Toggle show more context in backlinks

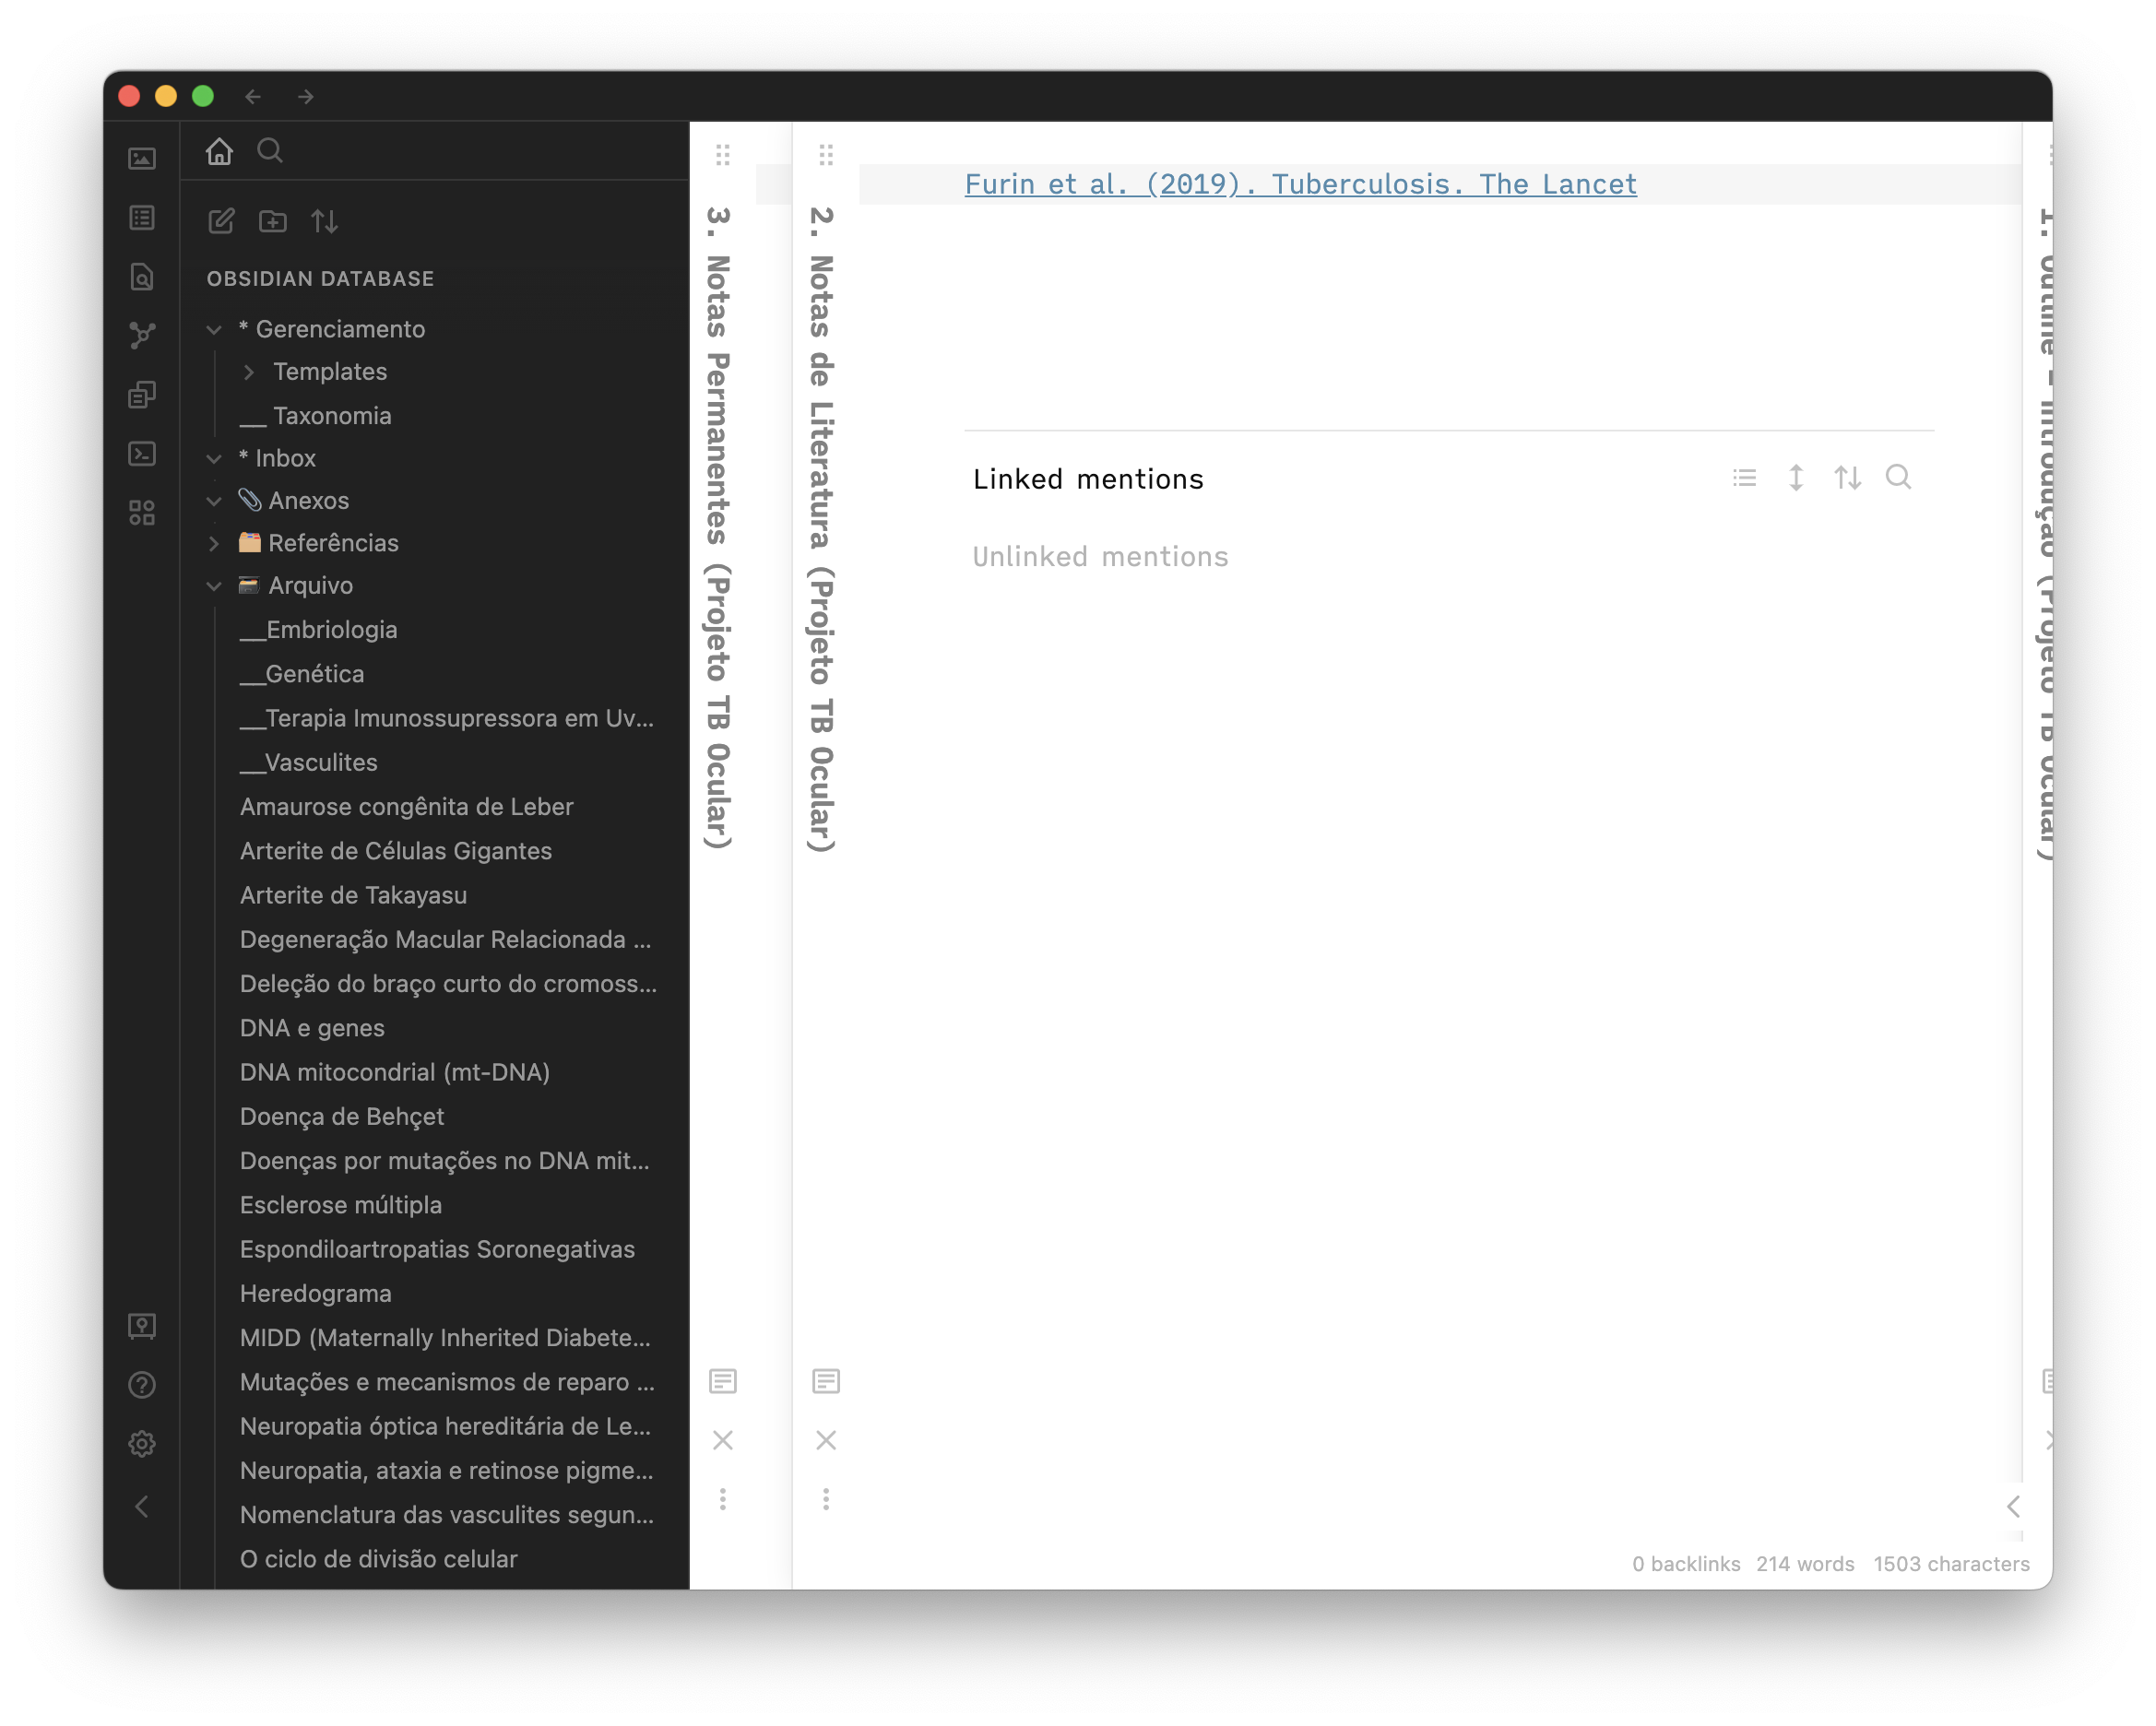[x=1796, y=478]
